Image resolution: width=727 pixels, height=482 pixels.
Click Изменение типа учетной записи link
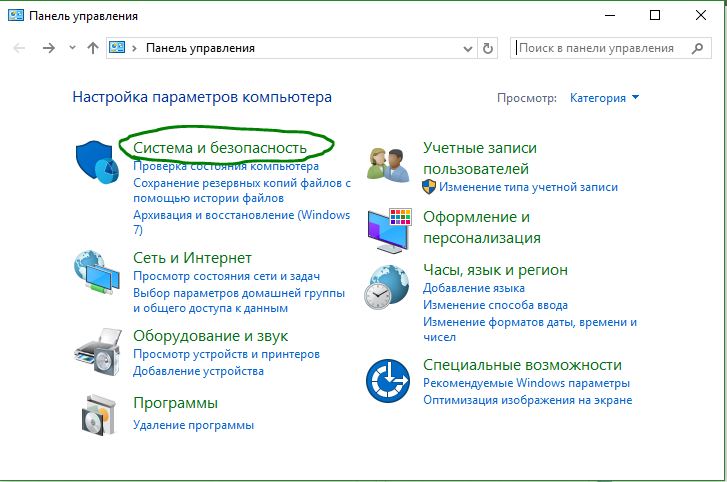click(529, 187)
